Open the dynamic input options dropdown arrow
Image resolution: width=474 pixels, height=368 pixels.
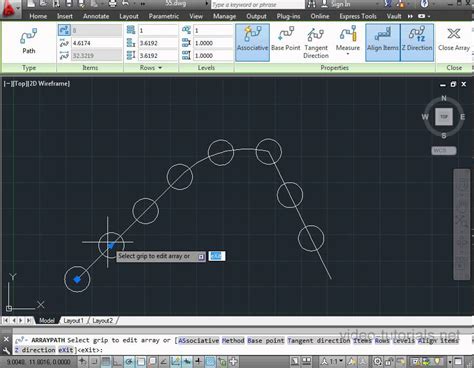pyautogui.click(x=201, y=256)
